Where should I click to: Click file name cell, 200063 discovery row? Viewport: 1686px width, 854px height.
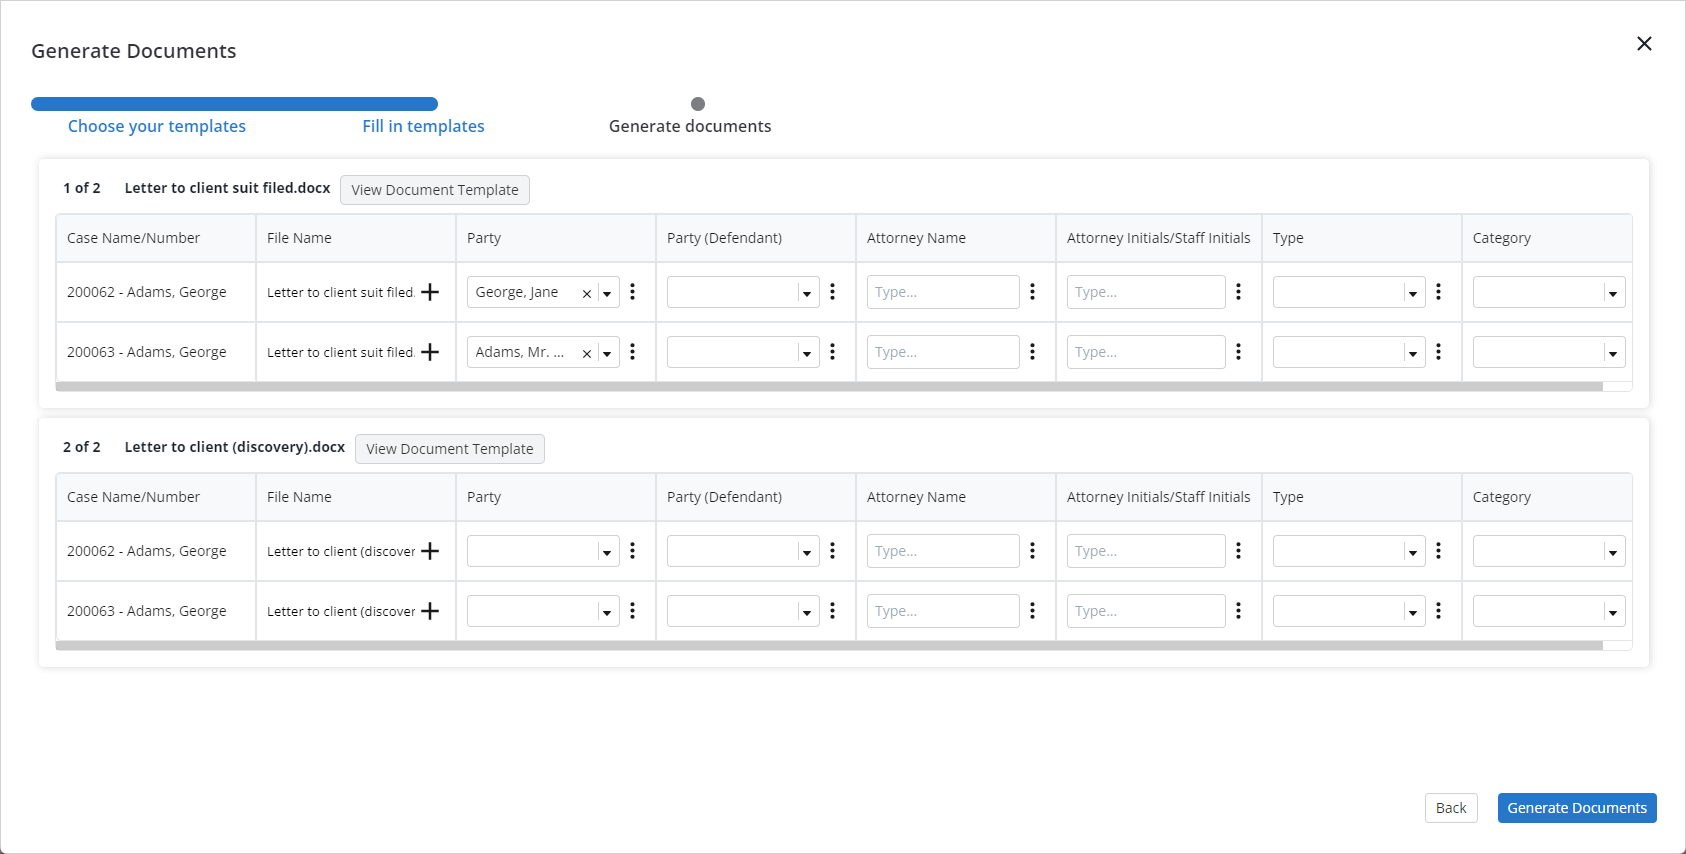[x=340, y=611]
